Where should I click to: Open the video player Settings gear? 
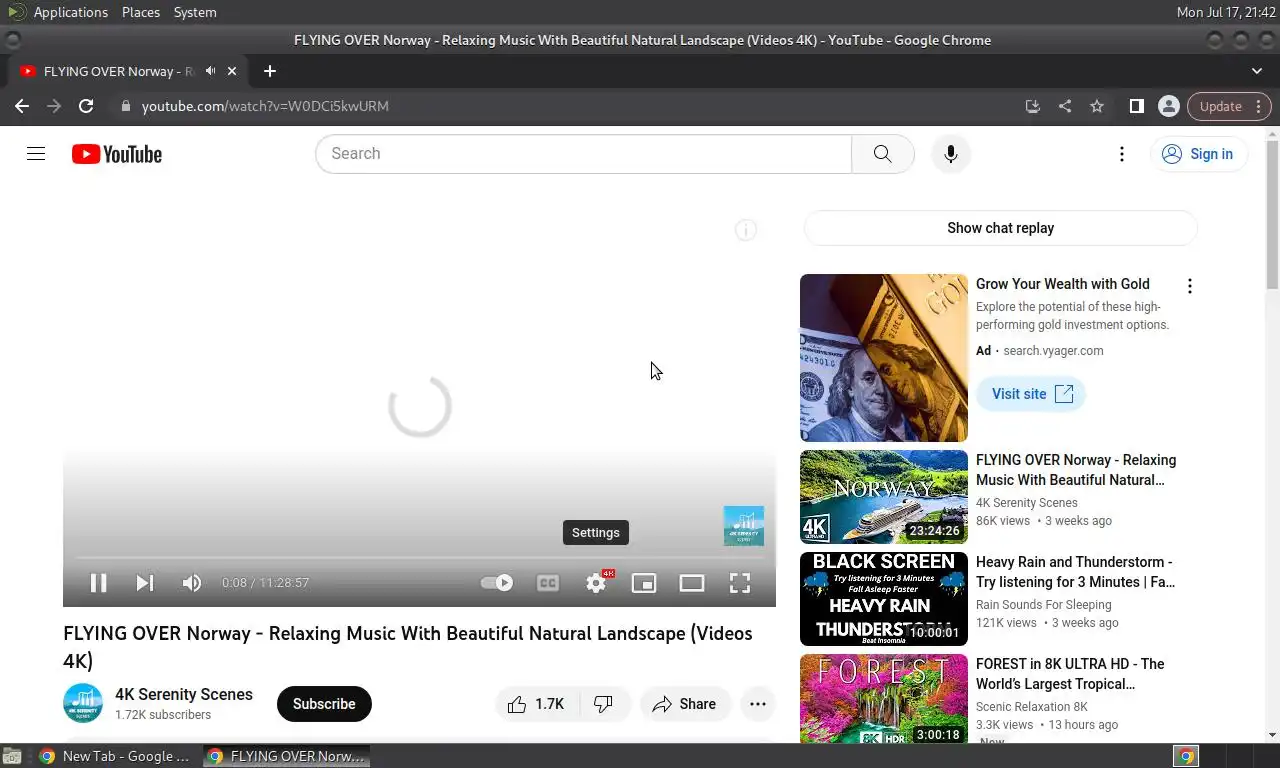pyautogui.click(x=596, y=583)
